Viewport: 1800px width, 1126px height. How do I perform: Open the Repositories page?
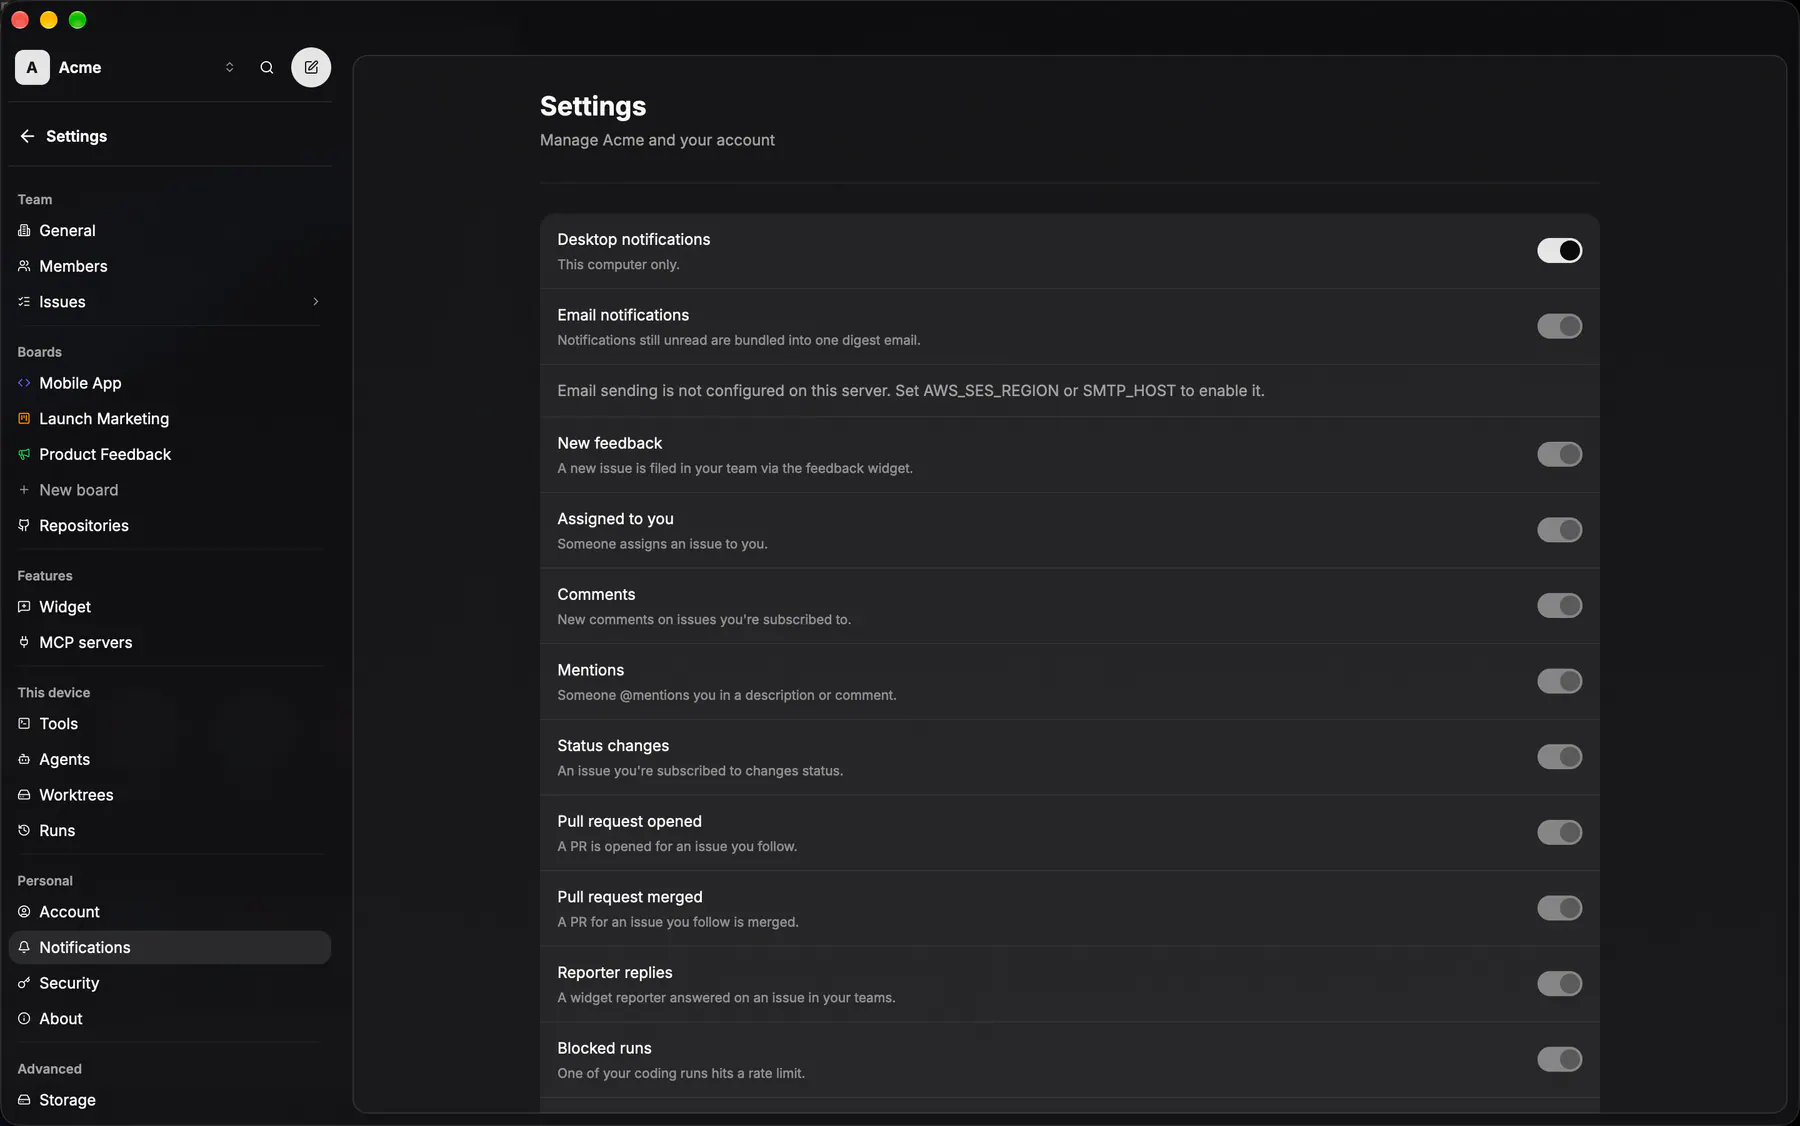[170, 525]
